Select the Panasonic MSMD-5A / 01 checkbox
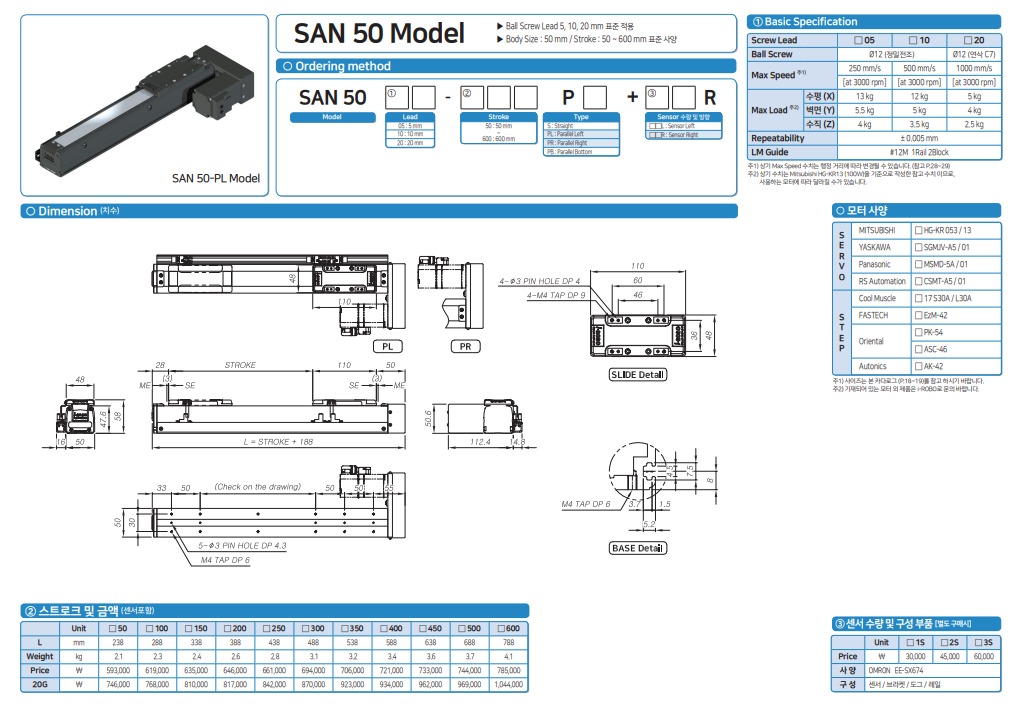1016x704 pixels. tap(918, 264)
